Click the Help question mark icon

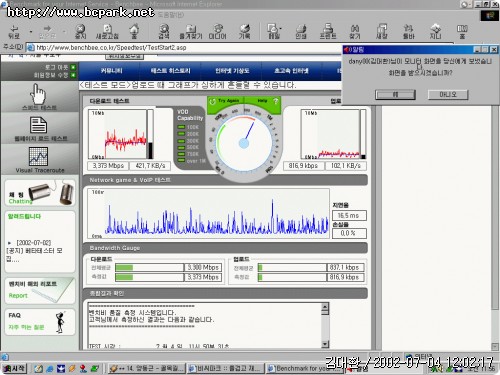click(x=276, y=101)
